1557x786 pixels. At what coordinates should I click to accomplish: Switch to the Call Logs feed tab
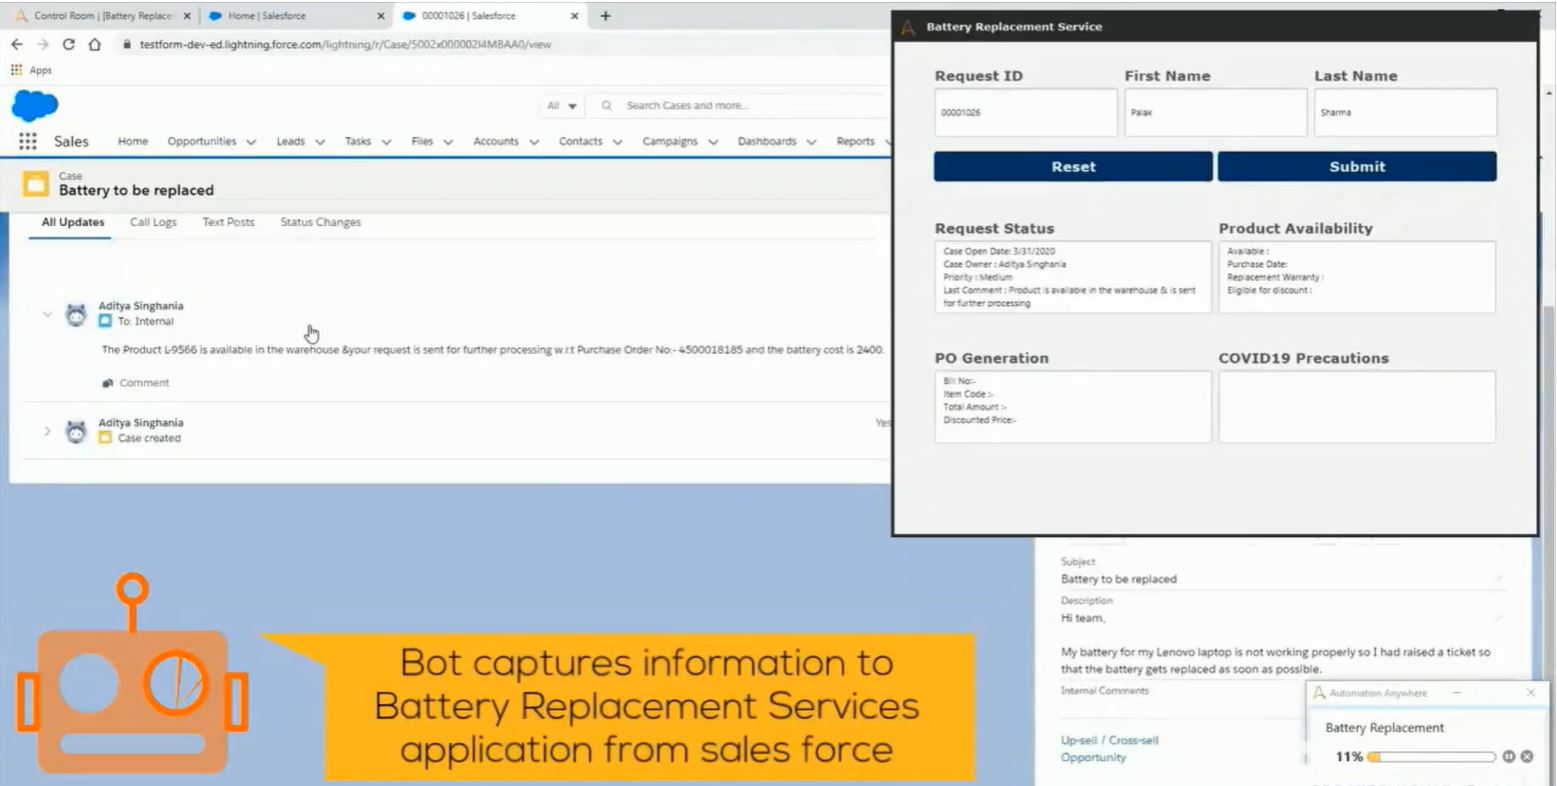pos(153,222)
